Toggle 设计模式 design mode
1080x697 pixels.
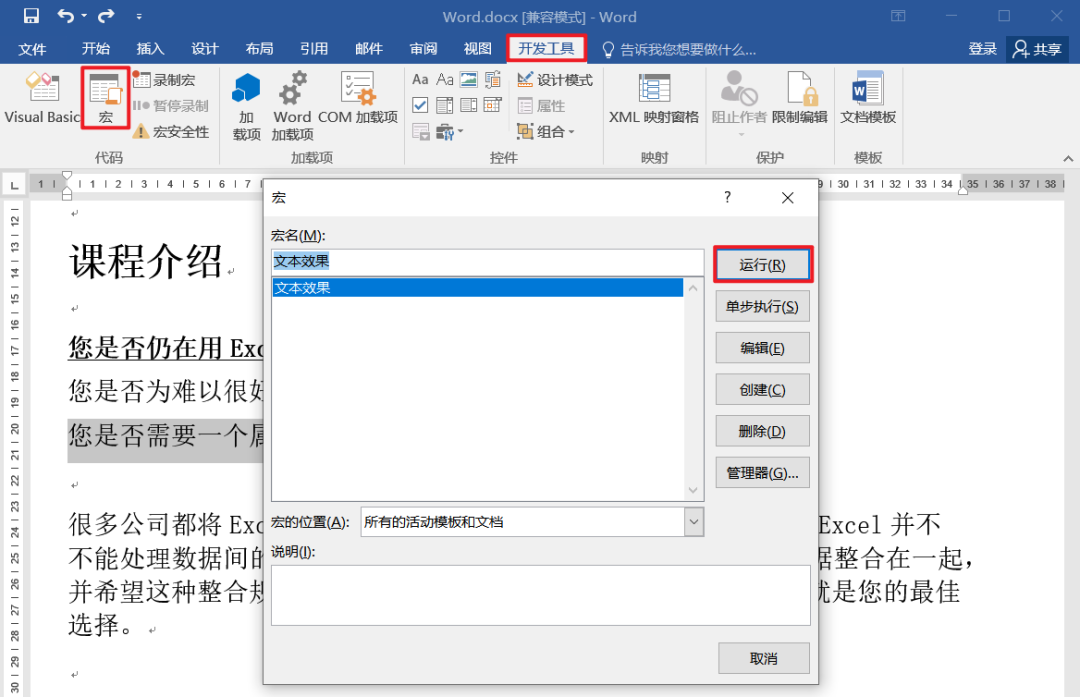point(554,80)
